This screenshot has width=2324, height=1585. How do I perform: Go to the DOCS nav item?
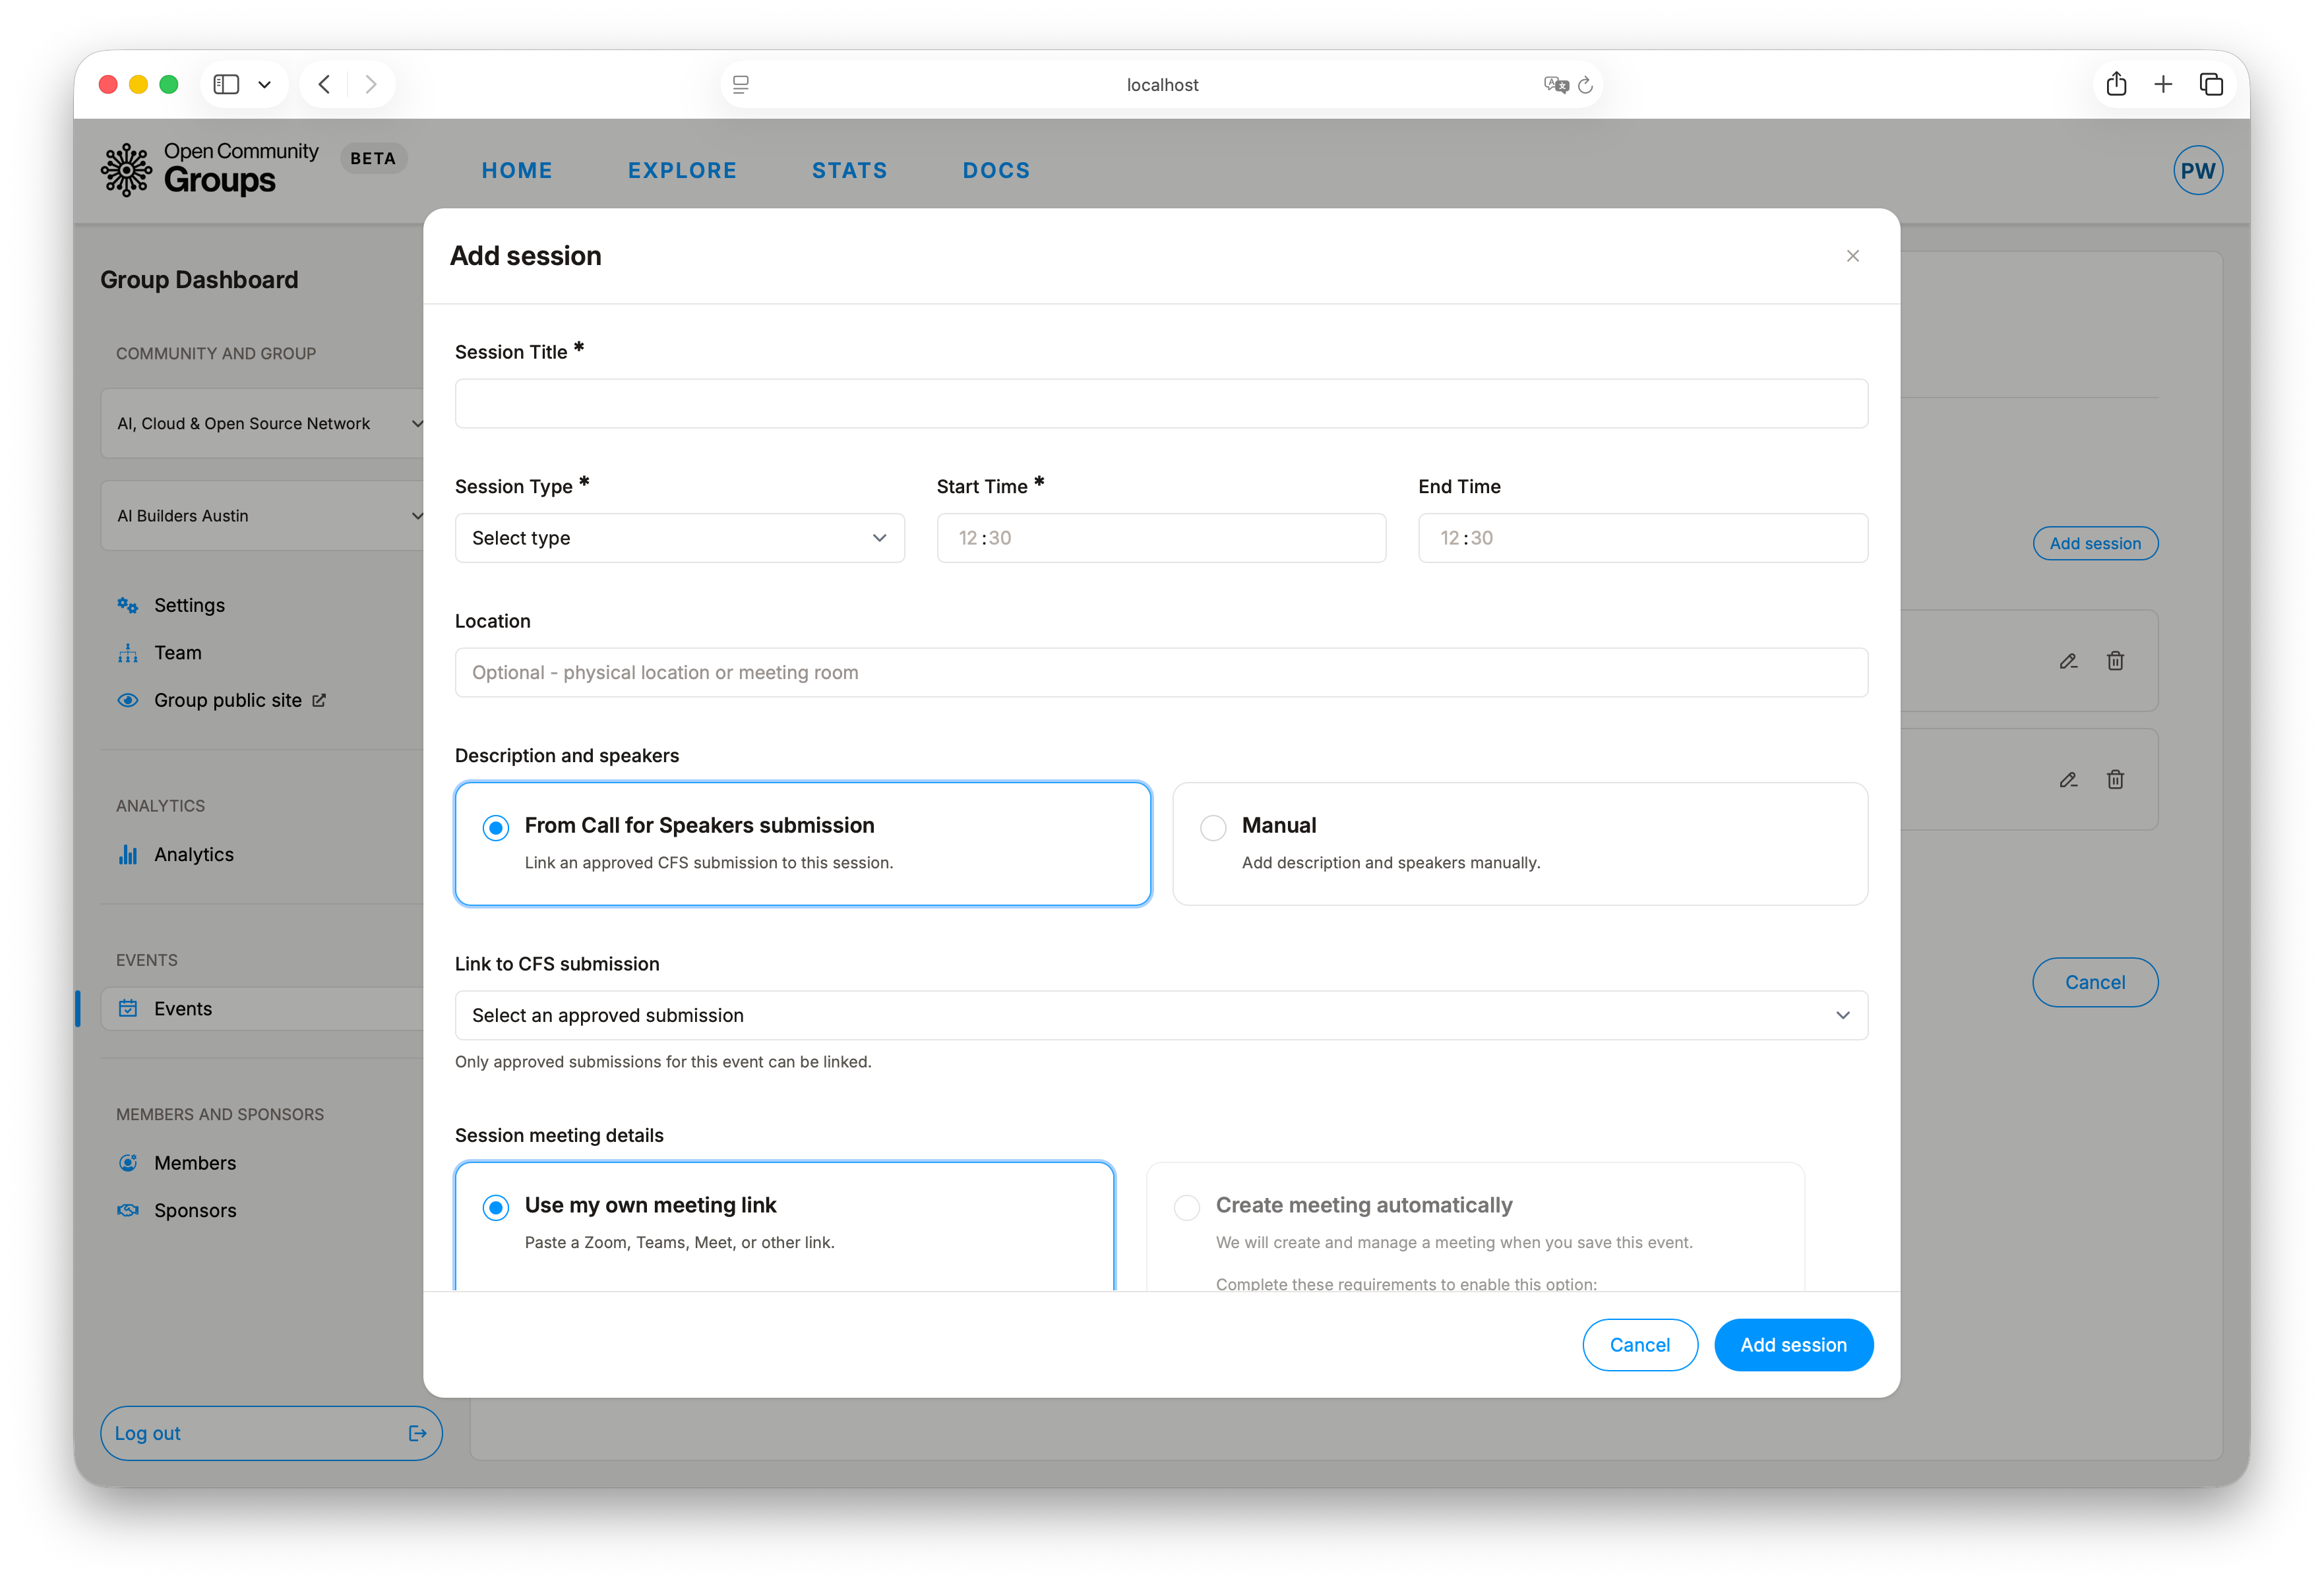pos(996,170)
